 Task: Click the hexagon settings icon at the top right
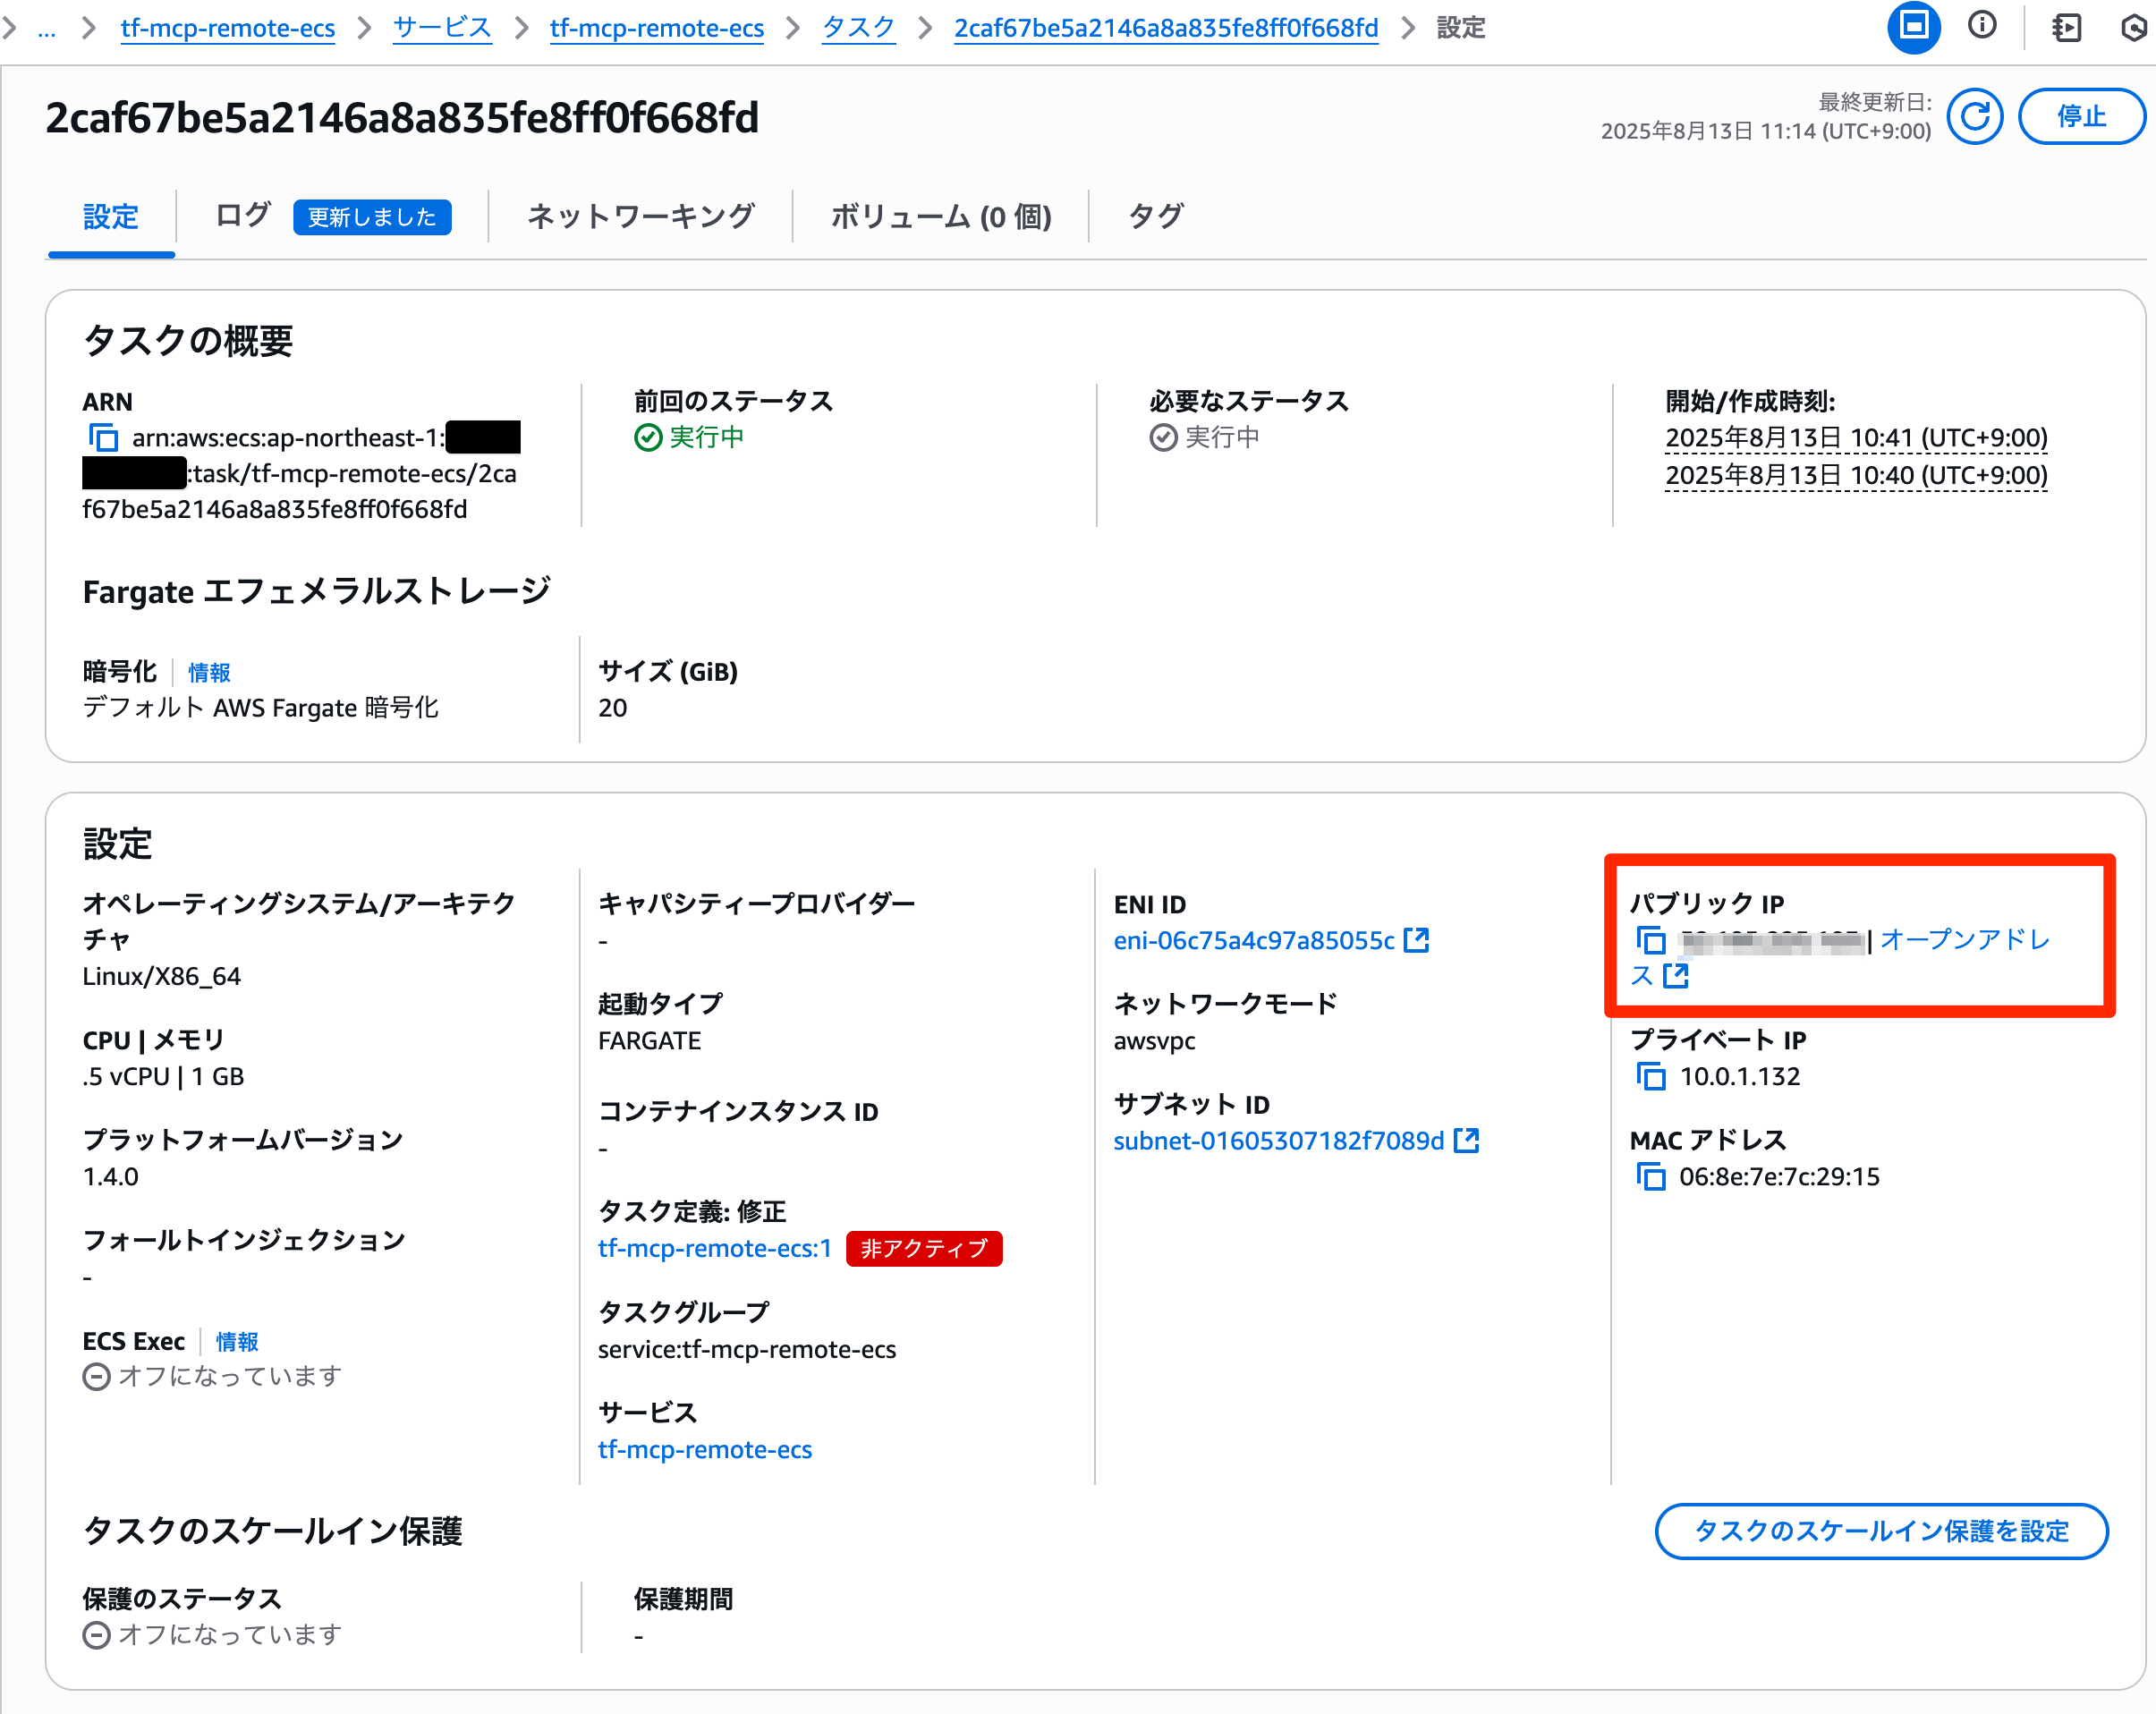pyautogui.click(x=2133, y=27)
